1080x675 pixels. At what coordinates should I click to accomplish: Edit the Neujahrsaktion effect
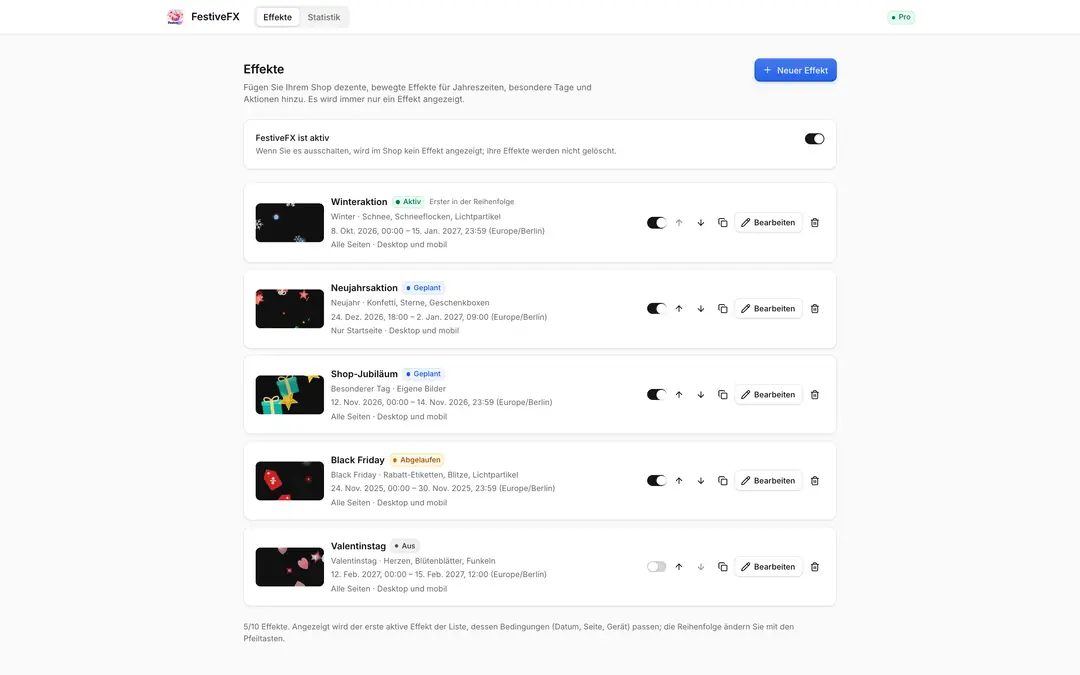[768, 309]
